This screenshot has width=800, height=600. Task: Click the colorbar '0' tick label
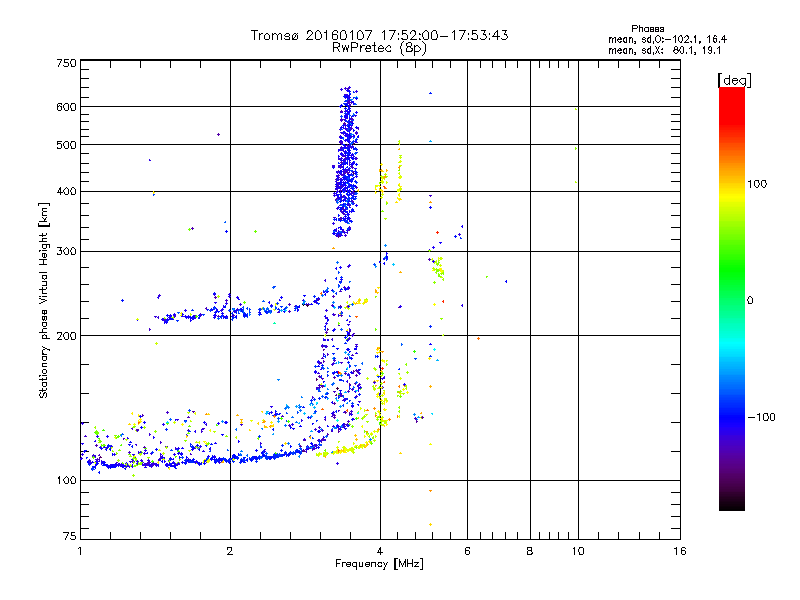[750, 301]
